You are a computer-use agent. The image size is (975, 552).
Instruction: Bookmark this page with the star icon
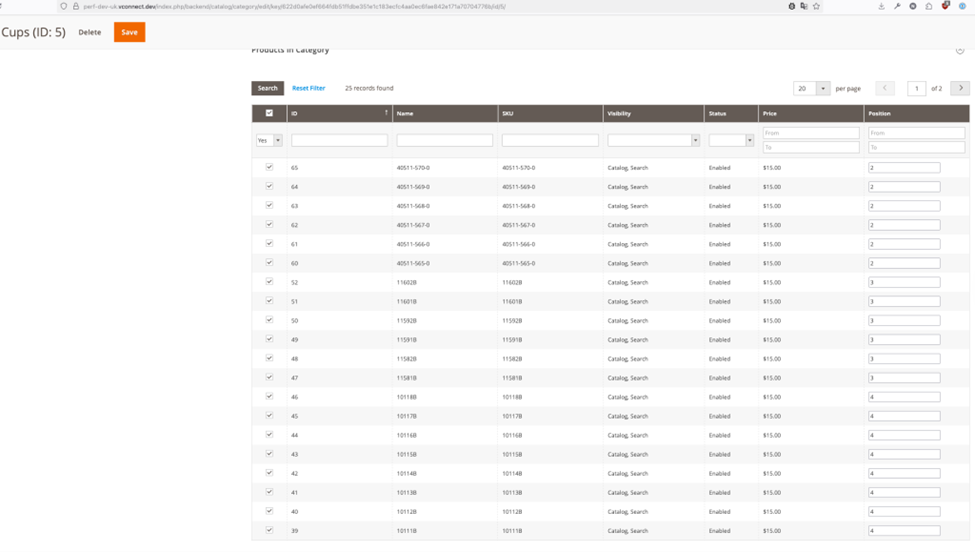click(x=816, y=6)
